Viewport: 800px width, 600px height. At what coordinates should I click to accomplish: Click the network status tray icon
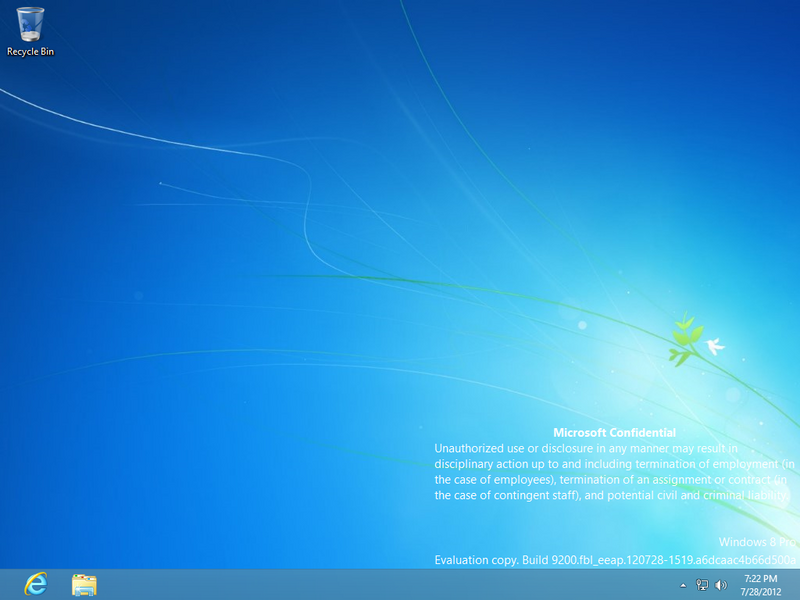click(x=702, y=585)
